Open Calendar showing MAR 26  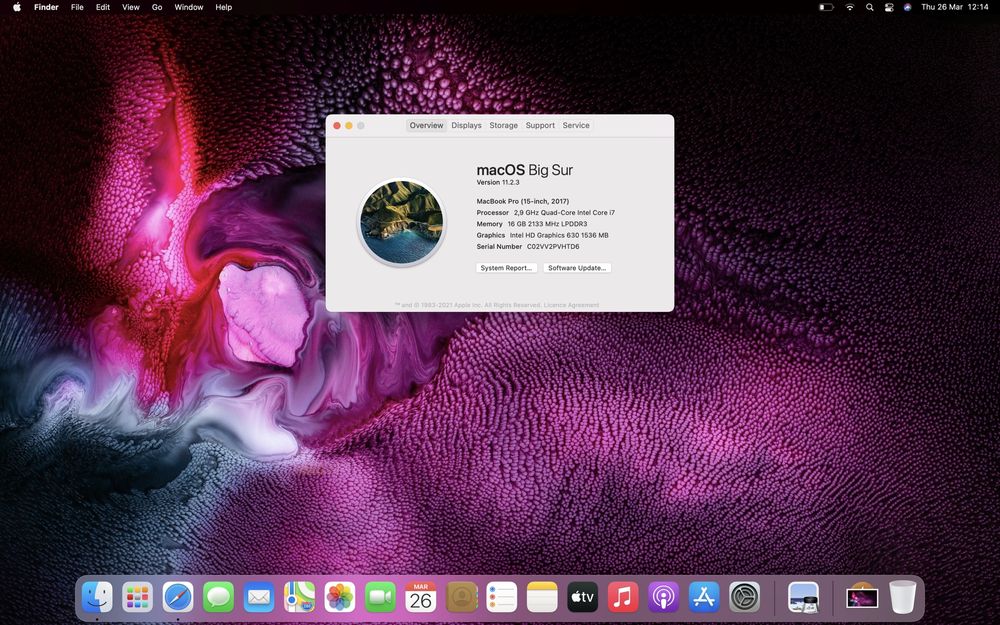pos(421,598)
